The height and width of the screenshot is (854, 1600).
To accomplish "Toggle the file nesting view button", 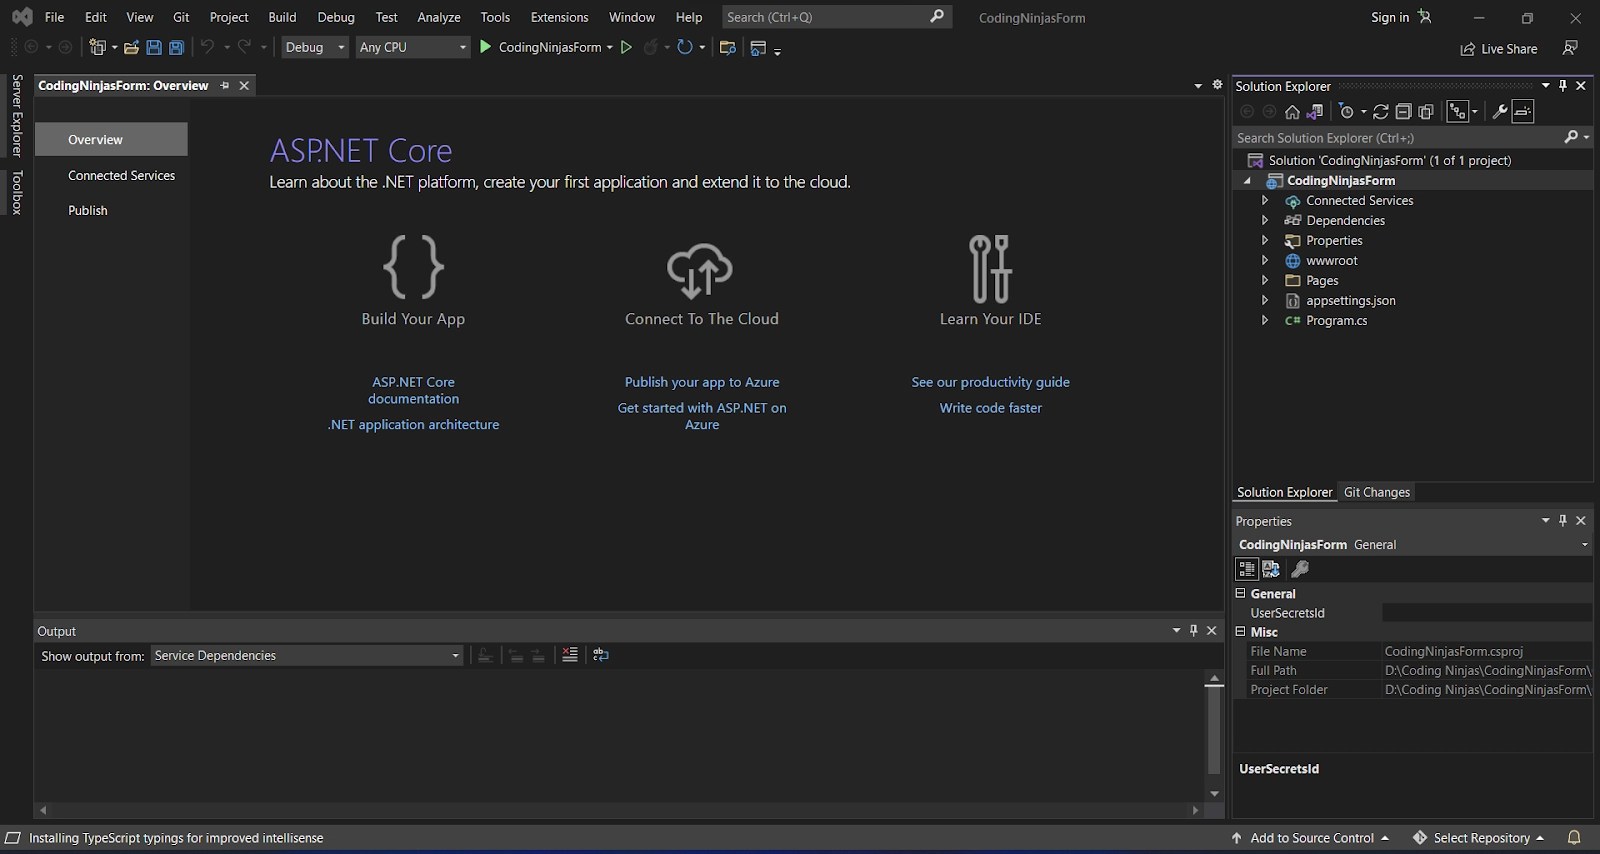I will point(1458,112).
